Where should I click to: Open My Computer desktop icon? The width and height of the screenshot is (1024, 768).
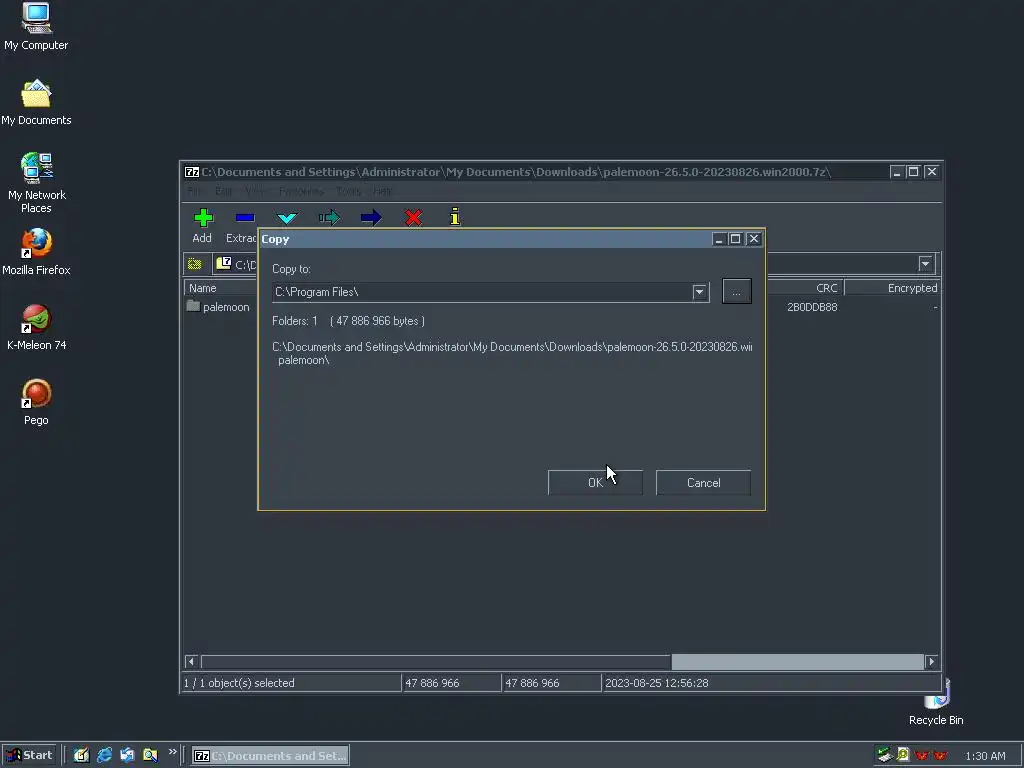click(x=36, y=27)
